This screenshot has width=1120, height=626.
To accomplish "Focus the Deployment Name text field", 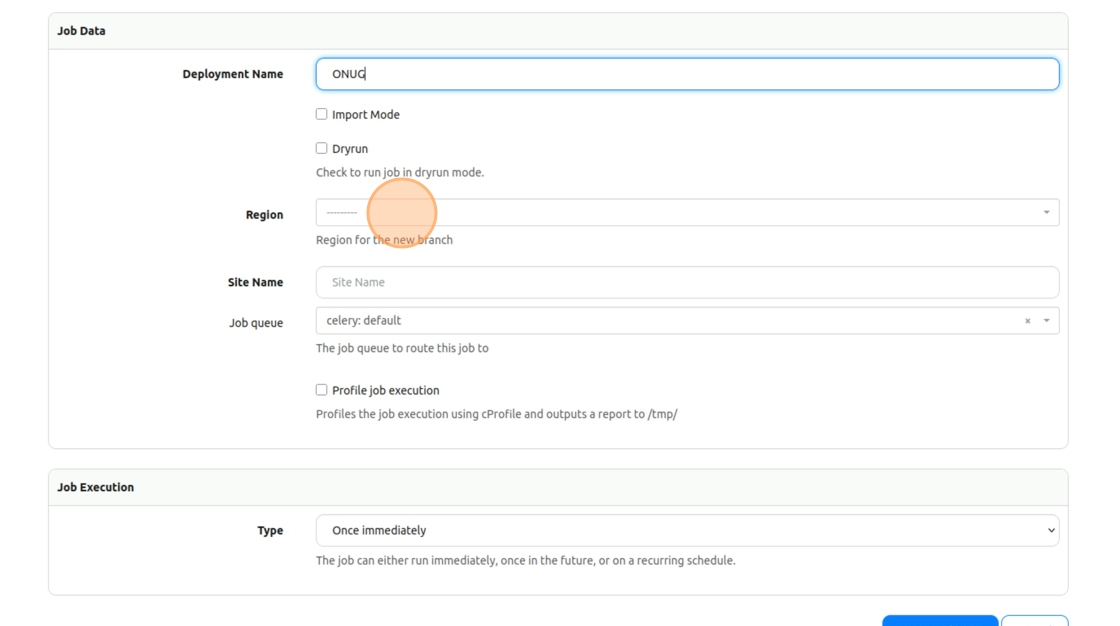I will (687, 74).
